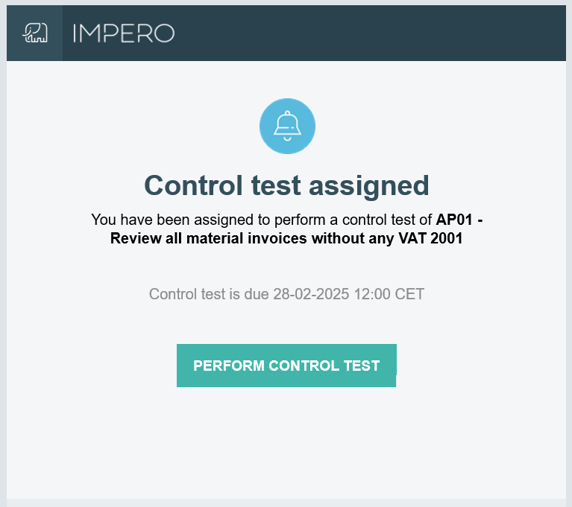The width and height of the screenshot is (572, 507).
Task: Click the word "assigned" in the heading
Action: point(369,186)
